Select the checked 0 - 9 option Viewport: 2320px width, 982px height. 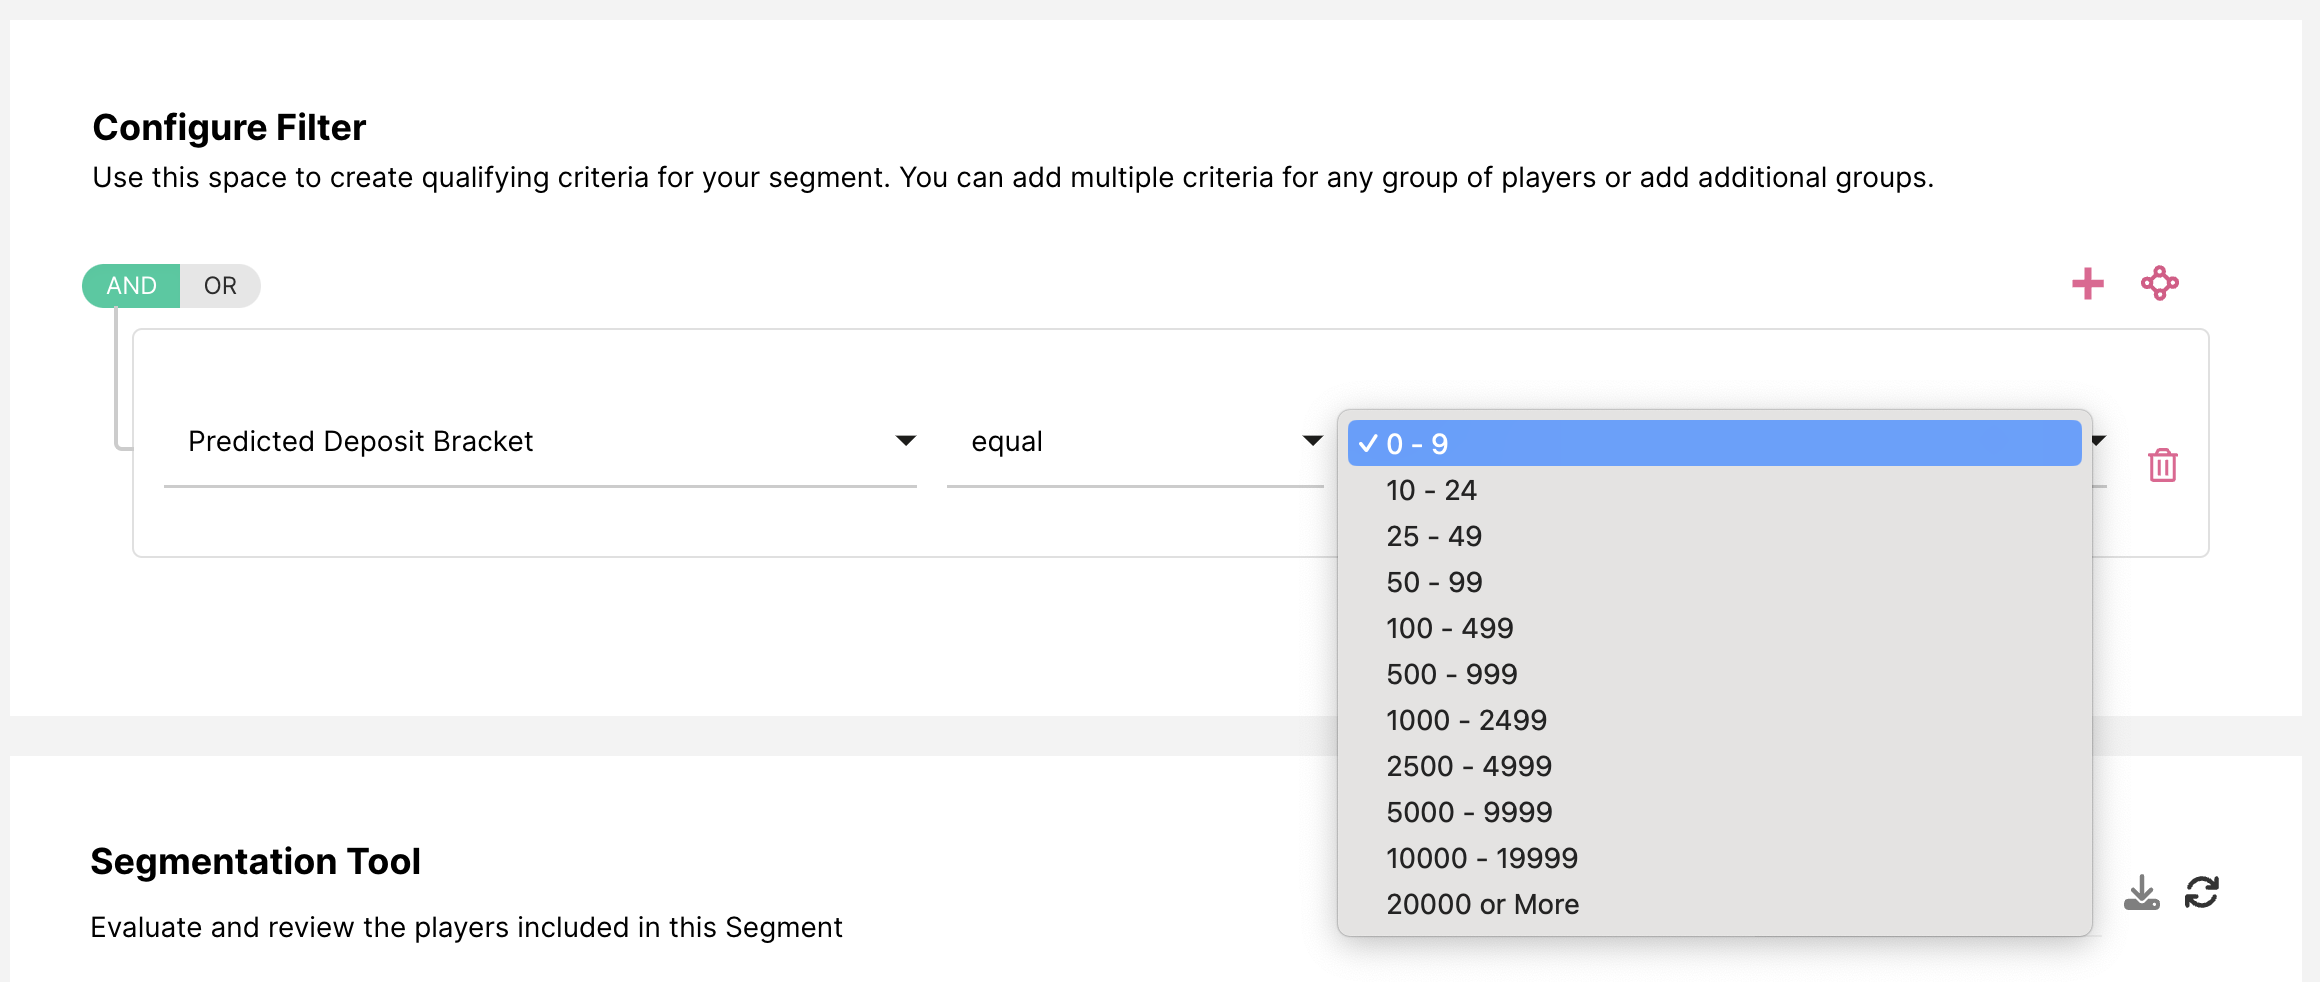1714,444
